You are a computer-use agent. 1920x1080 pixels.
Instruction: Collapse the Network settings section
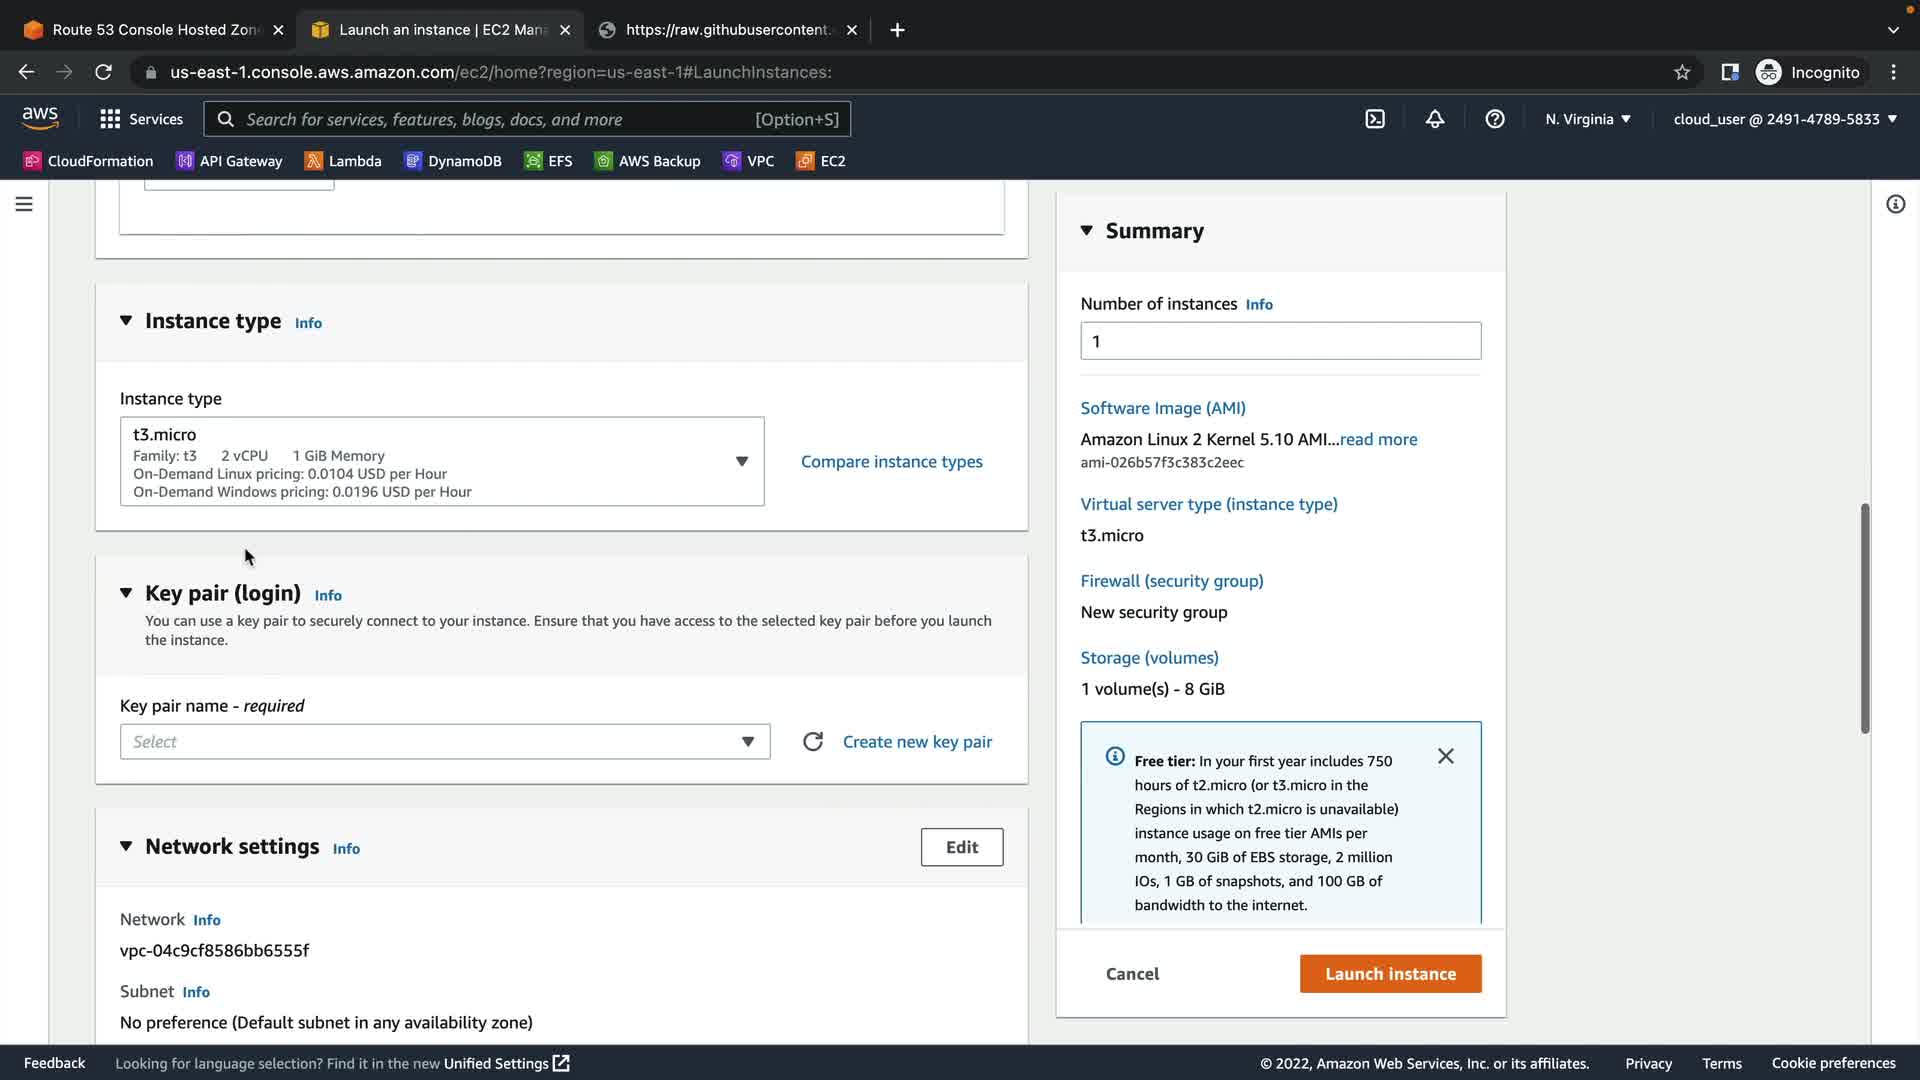126,846
